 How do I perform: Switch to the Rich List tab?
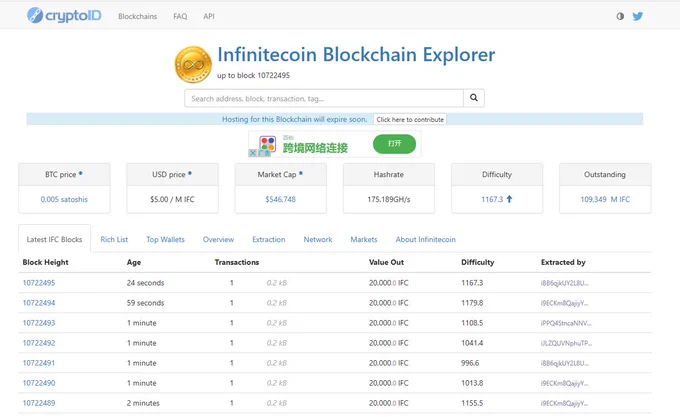(x=114, y=239)
